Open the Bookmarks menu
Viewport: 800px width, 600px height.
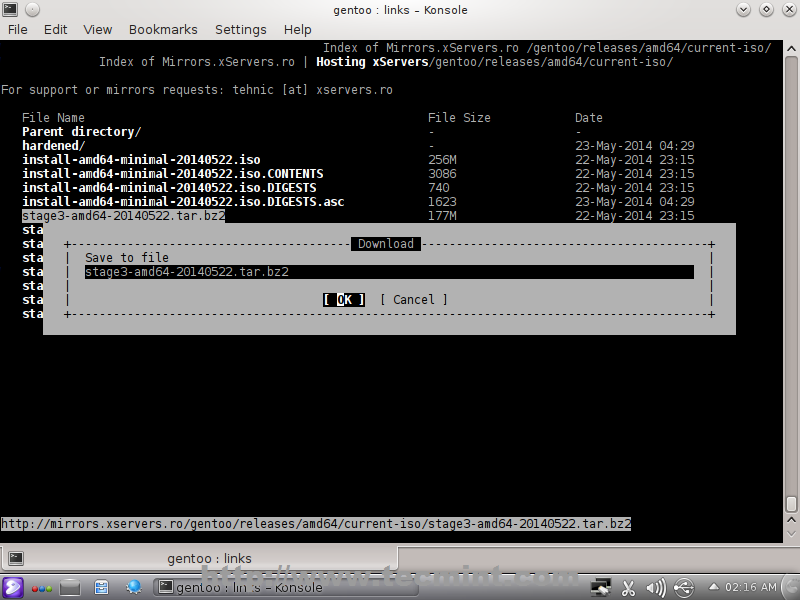(163, 29)
